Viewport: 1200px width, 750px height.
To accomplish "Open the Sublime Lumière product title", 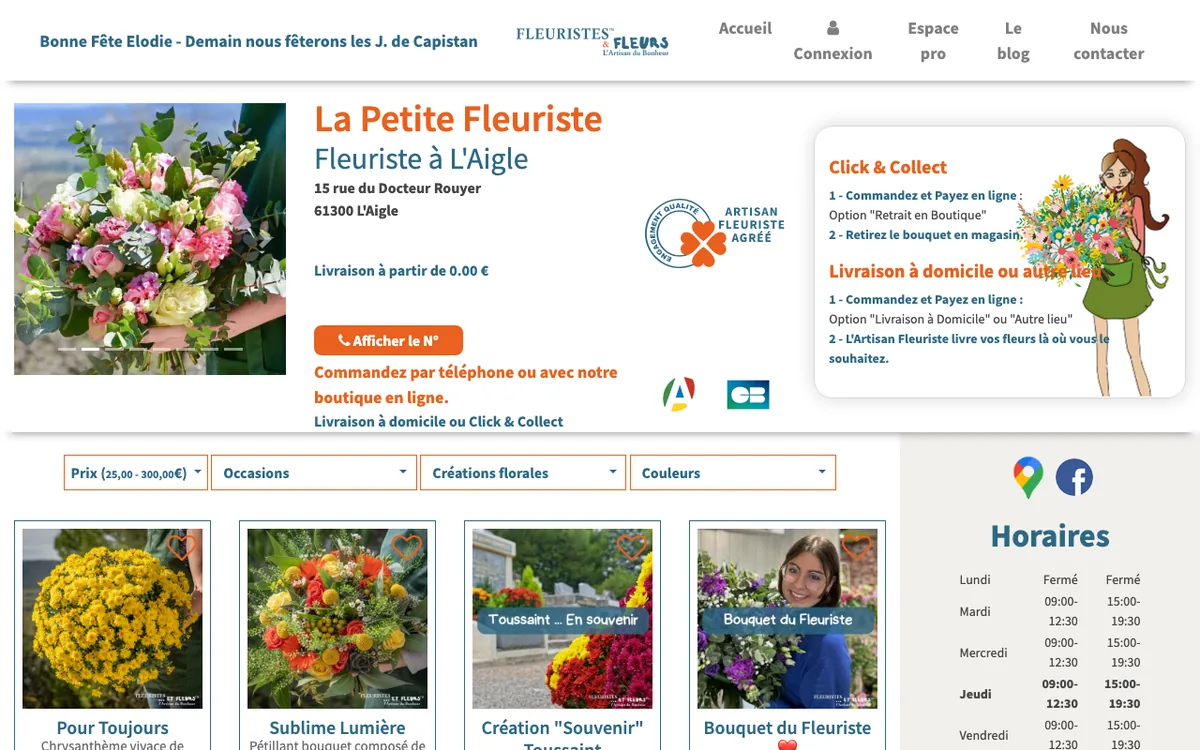I will point(338,728).
